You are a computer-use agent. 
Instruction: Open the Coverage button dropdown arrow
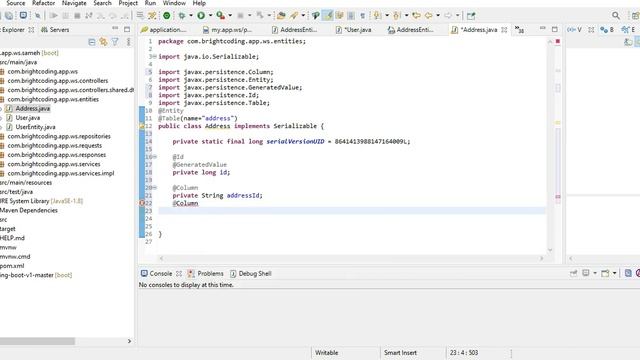pyautogui.click(x=230, y=16)
